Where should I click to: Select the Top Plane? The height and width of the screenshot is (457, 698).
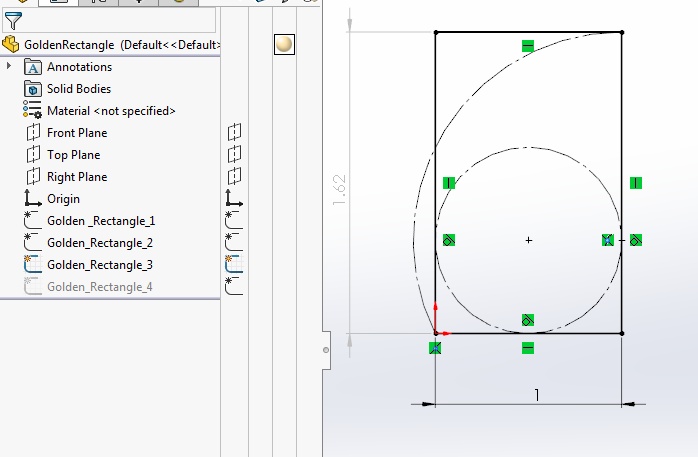[x=73, y=155]
